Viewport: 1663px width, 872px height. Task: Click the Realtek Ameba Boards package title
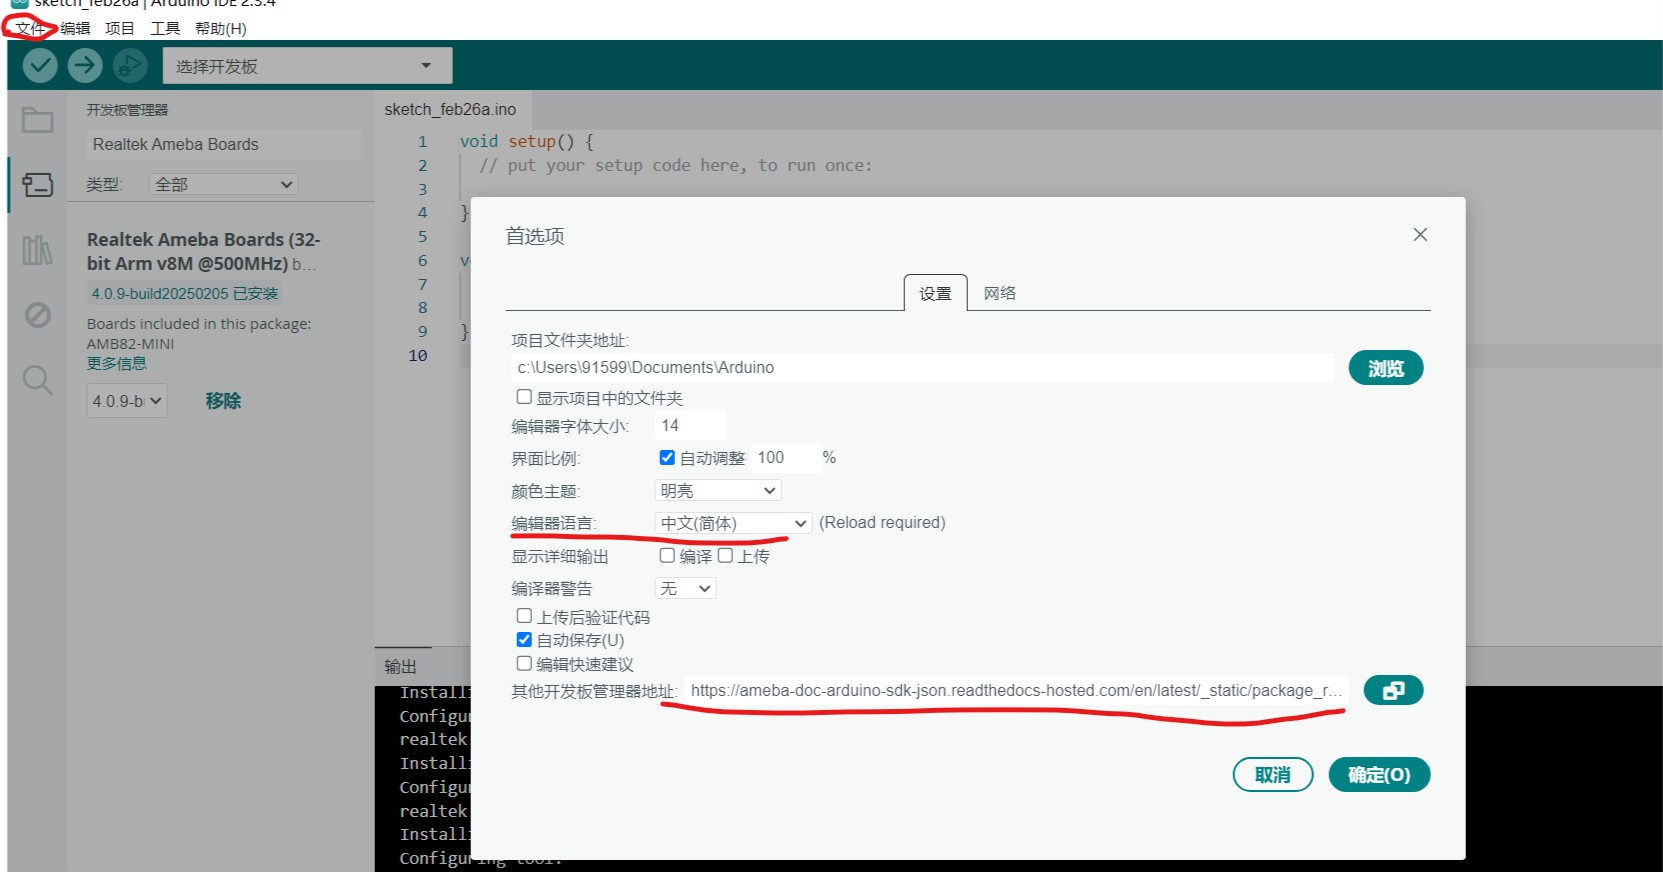tap(203, 251)
